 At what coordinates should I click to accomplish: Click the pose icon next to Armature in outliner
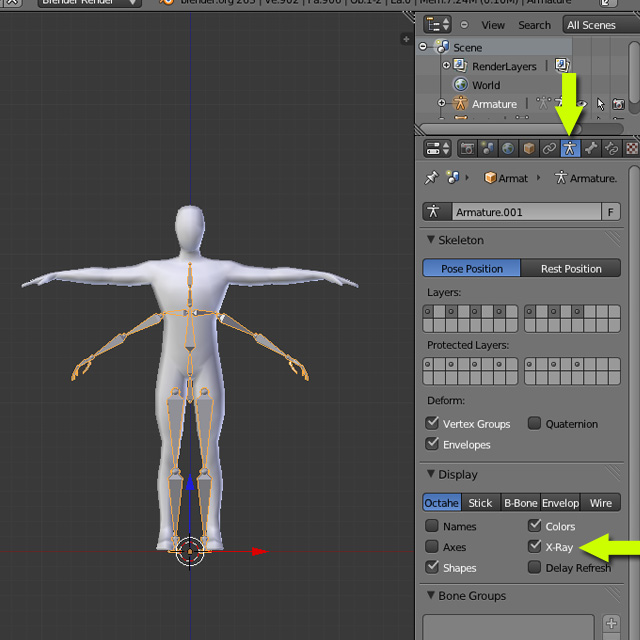coord(543,103)
